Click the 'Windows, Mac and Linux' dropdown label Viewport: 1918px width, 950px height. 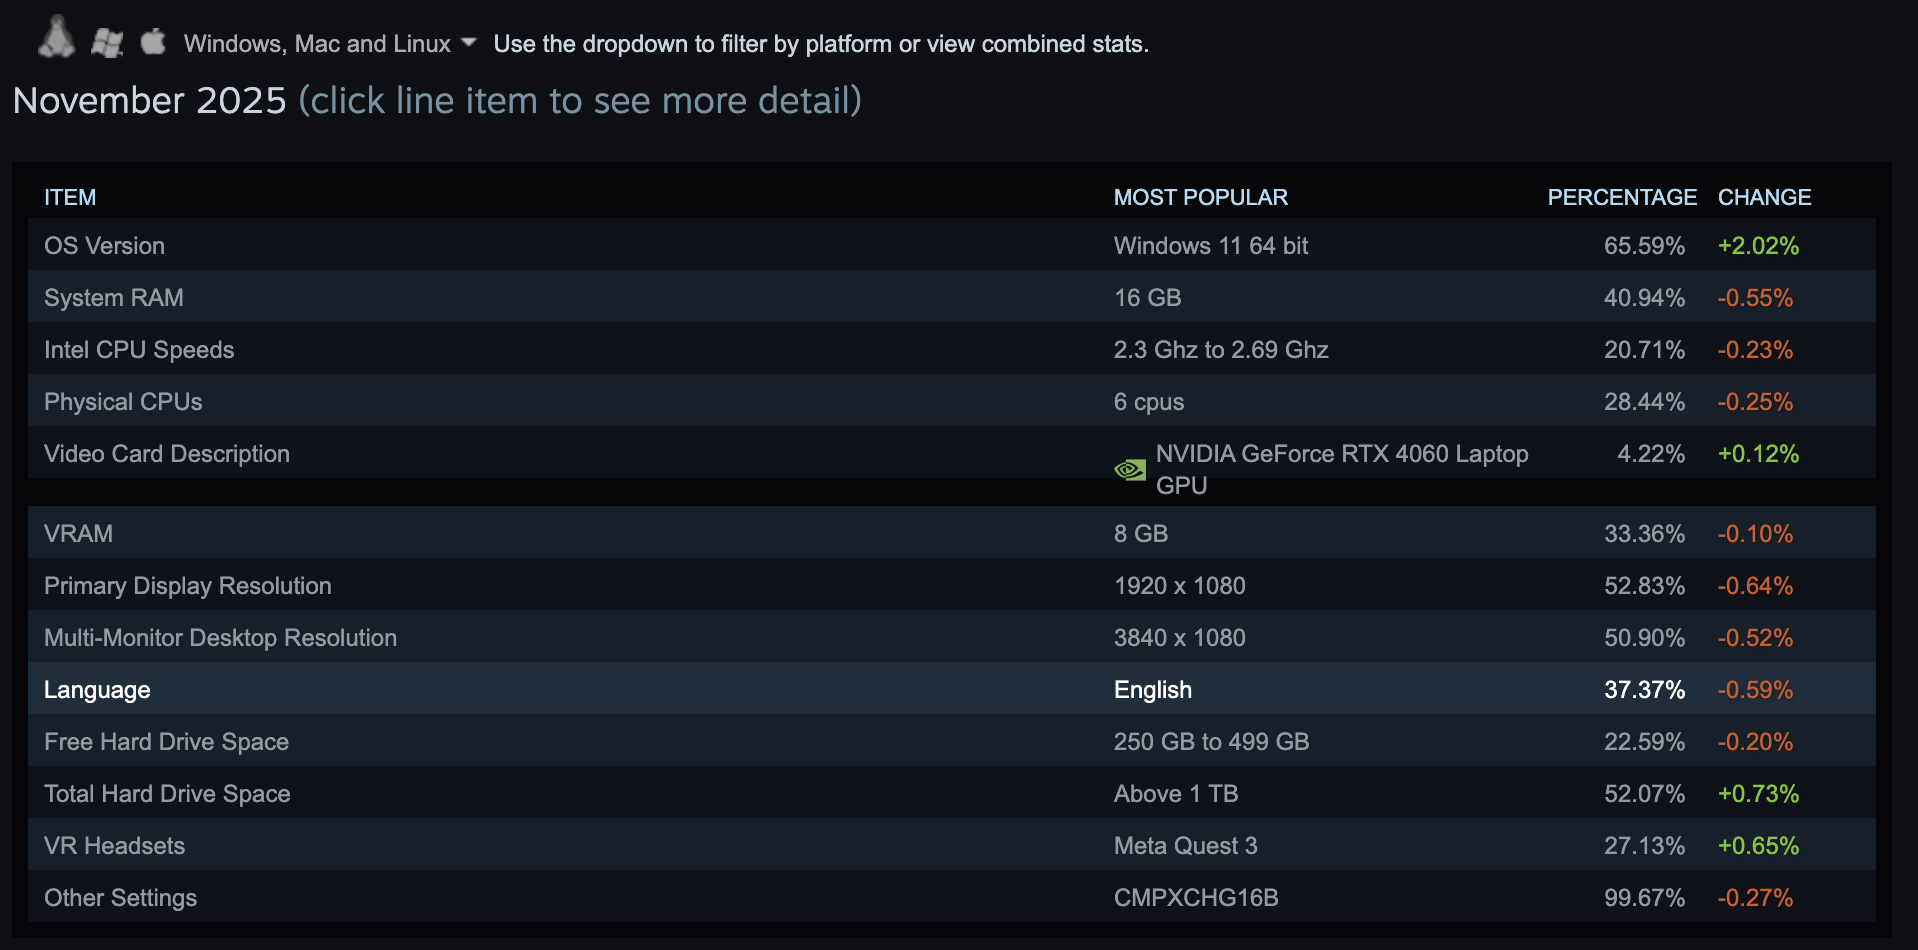click(317, 44)
